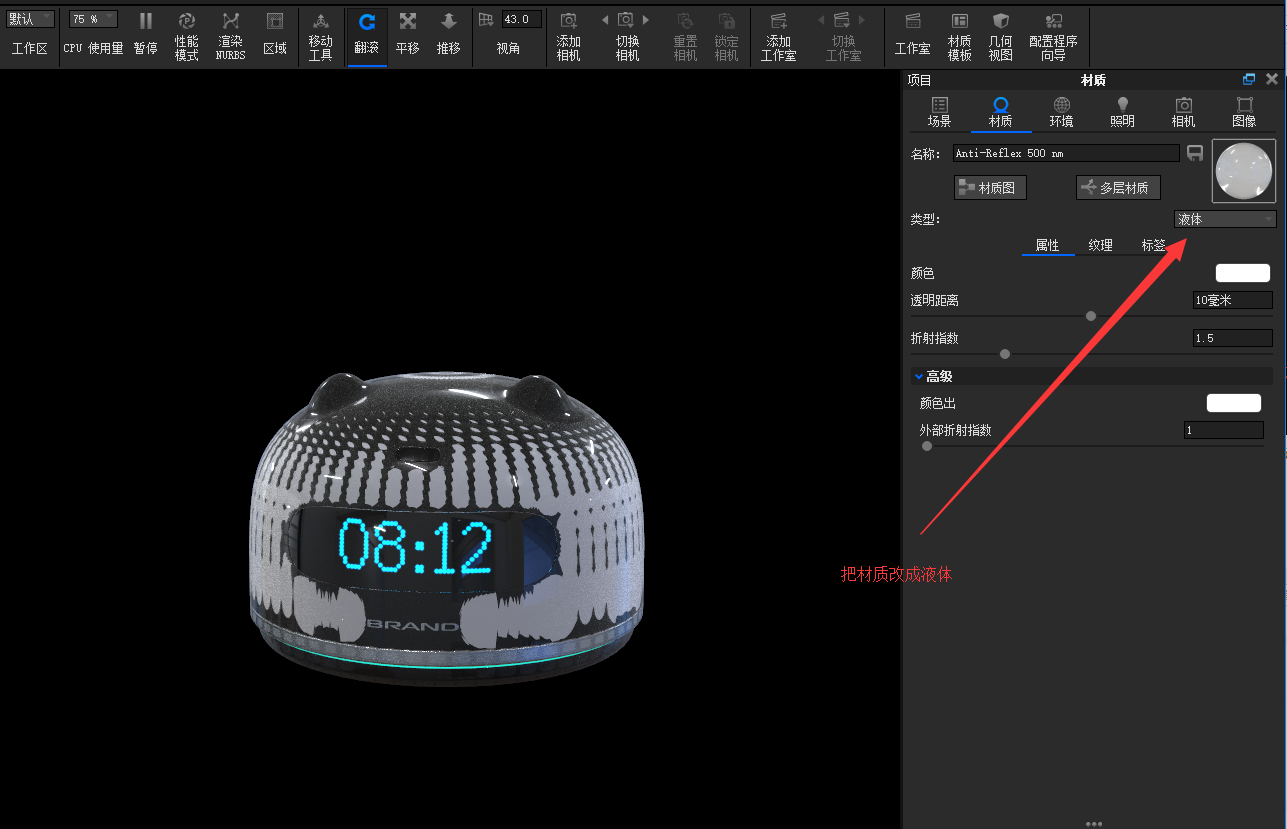Open the CPU usage 75% dropdown
1287x829 pixels.
[93, 19]
